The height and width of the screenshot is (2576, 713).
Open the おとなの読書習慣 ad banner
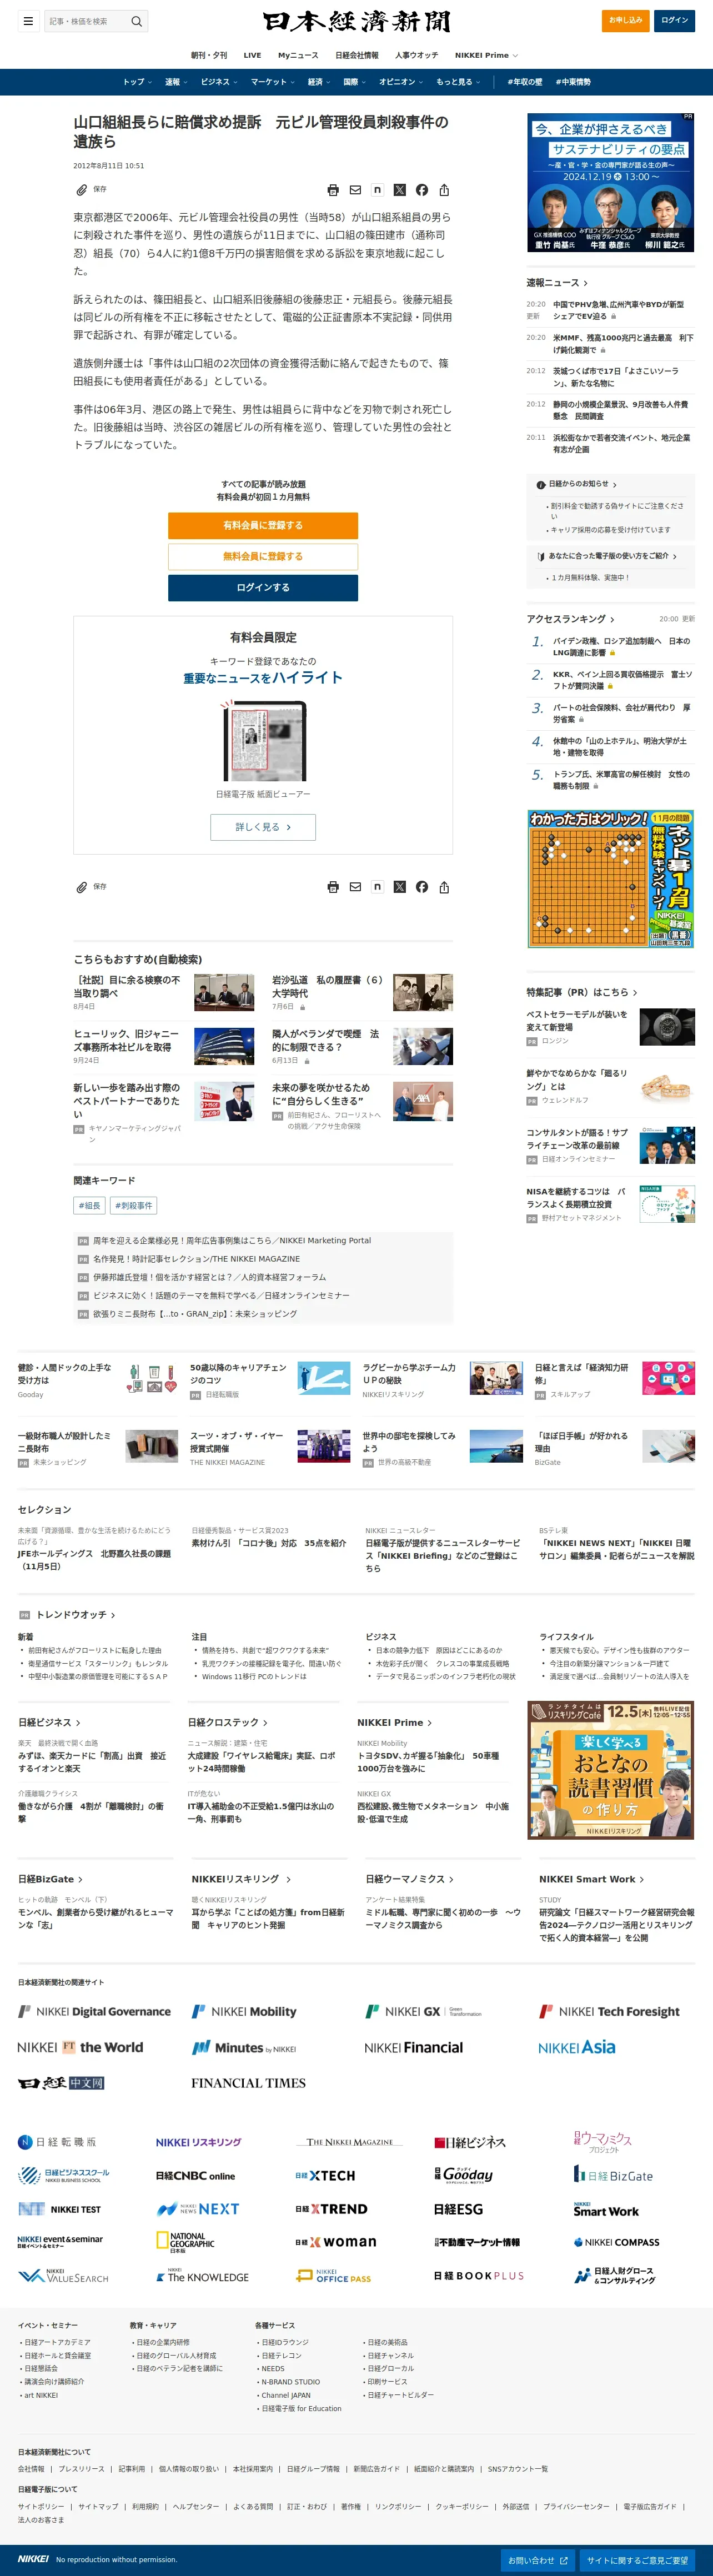point(611,1770)
